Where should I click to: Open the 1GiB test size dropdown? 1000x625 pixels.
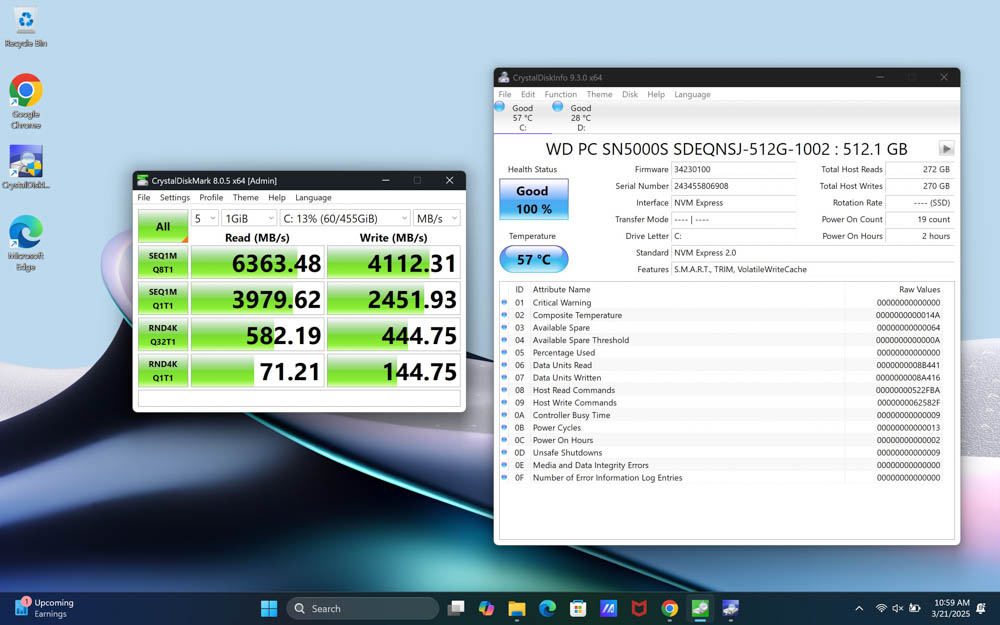(249, 218)
